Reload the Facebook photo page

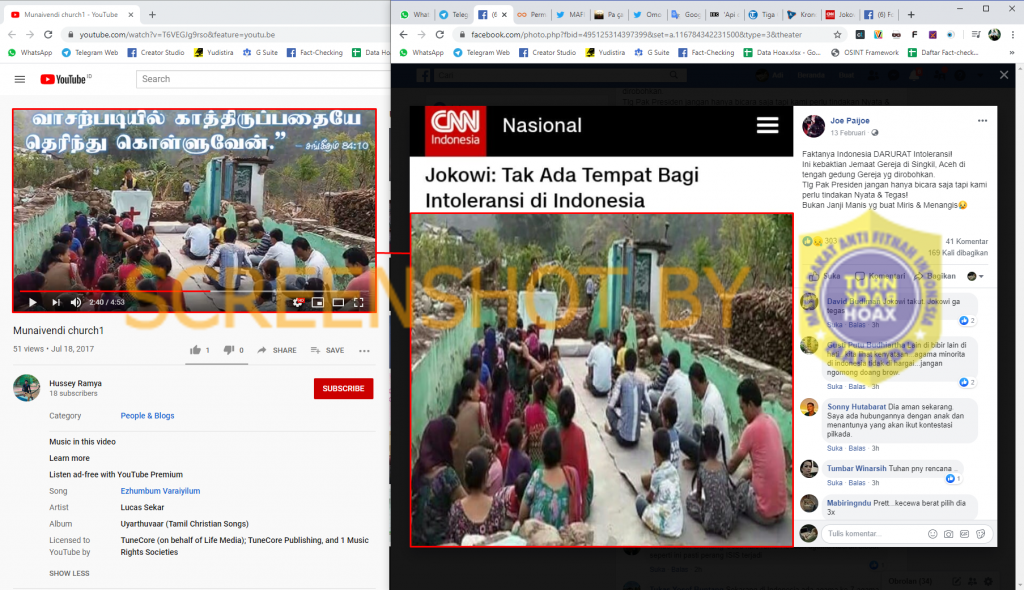[x=440, y=34]
